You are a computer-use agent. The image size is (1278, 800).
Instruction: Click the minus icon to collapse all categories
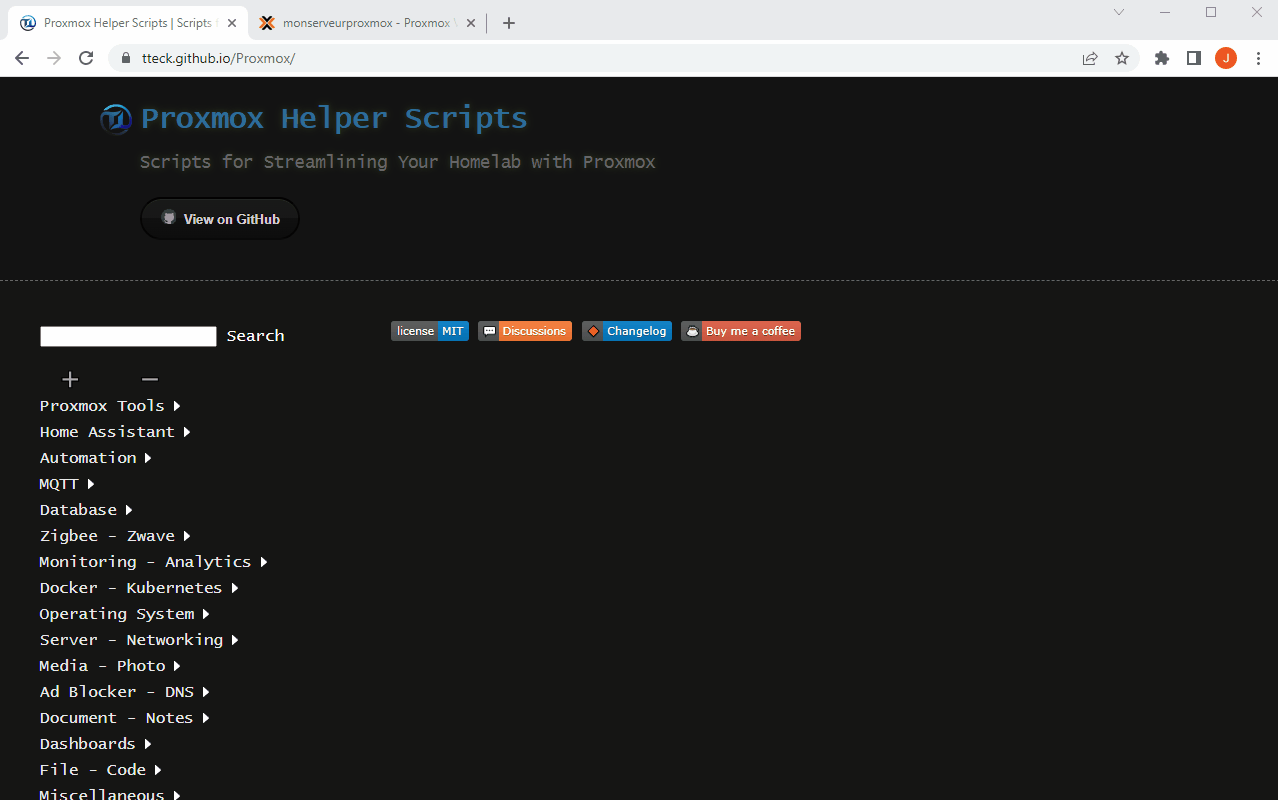click(x=150, y=379)
